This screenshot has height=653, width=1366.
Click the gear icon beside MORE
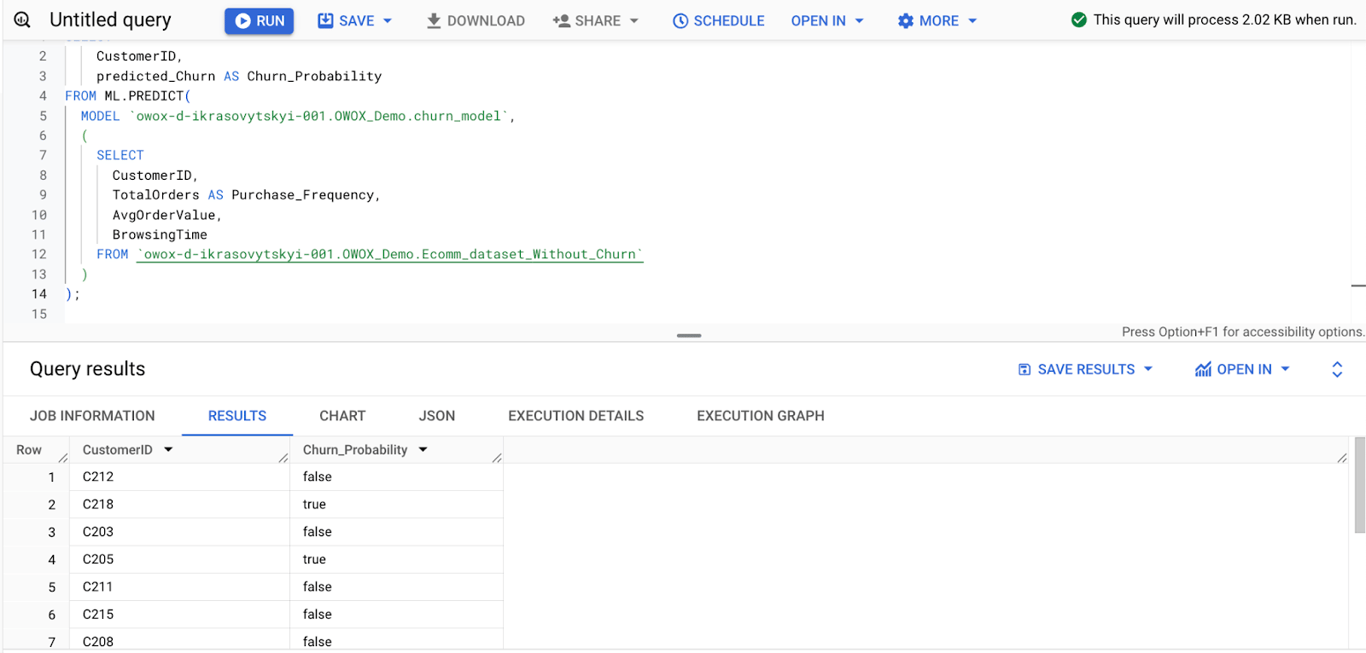pyautogui.click(x=905, y=21)
